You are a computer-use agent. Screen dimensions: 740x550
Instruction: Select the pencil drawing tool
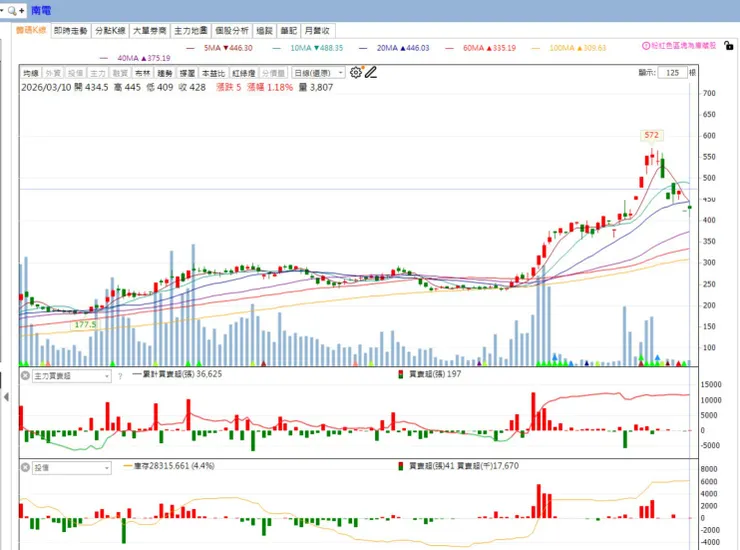coord(371,72)
